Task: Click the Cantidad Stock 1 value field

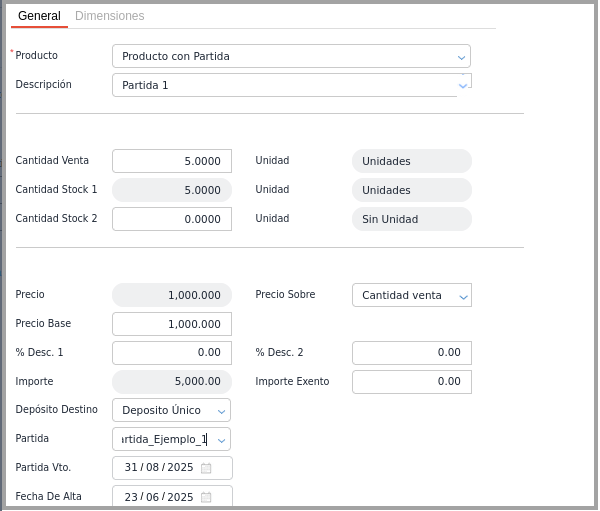Action: (171, 190)
